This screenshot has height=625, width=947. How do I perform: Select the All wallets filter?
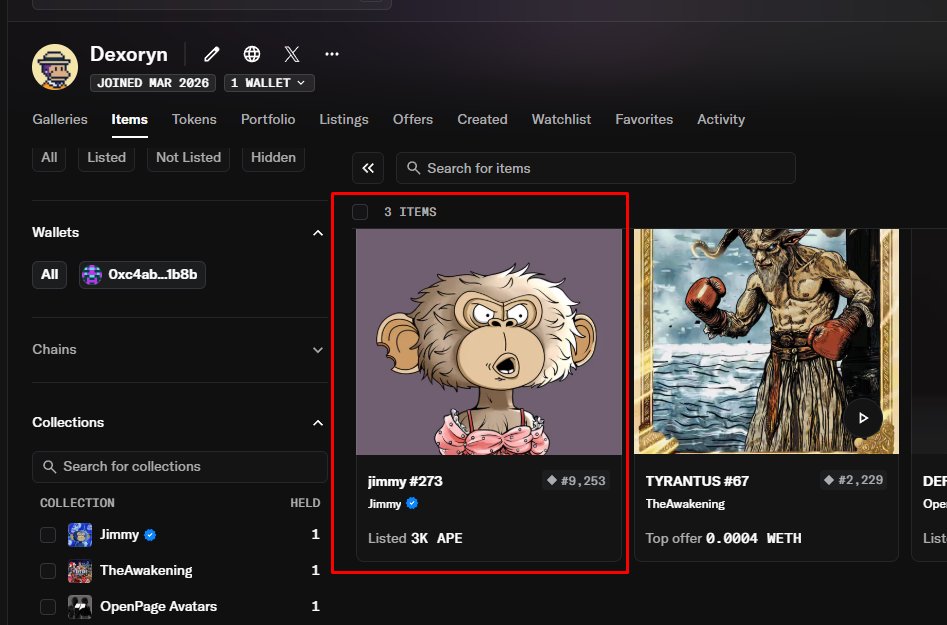[50, 275]
